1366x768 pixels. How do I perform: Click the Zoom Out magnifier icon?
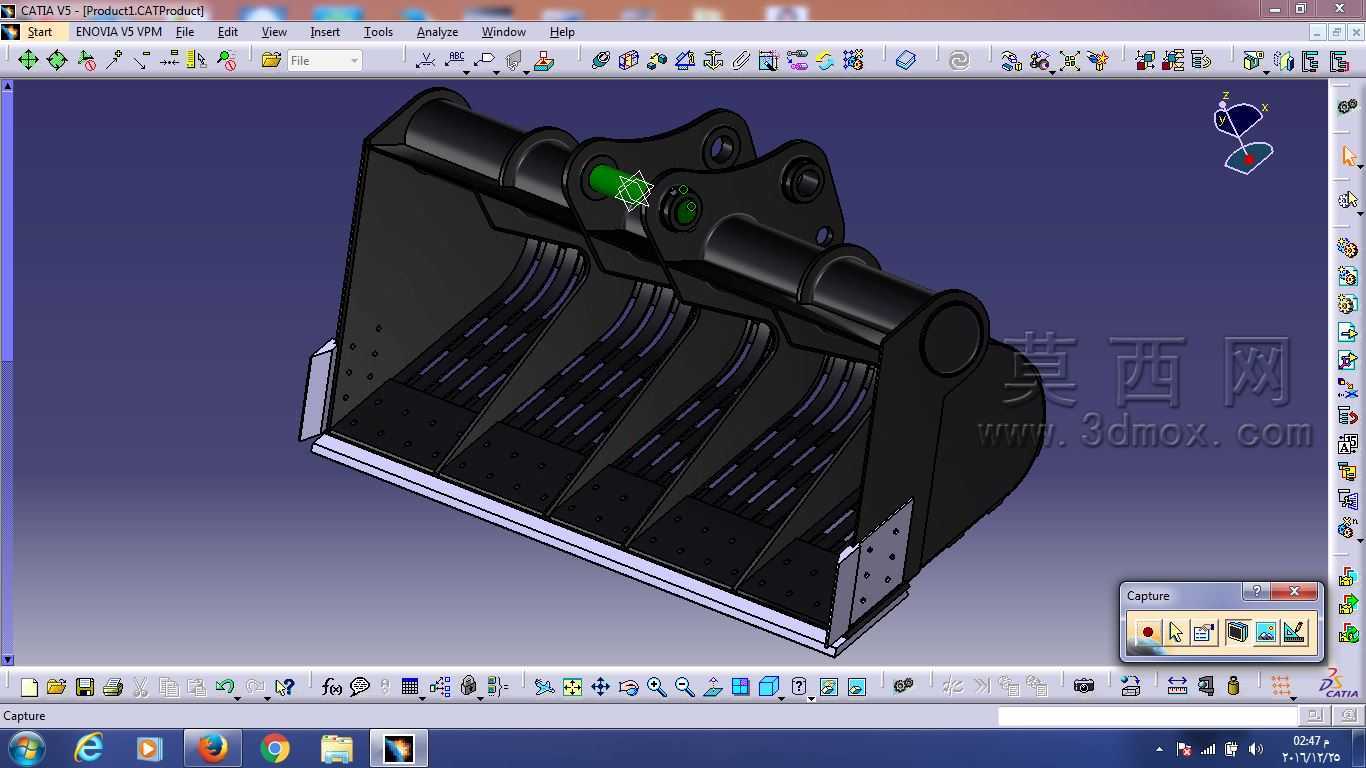(x=684, y=687)
